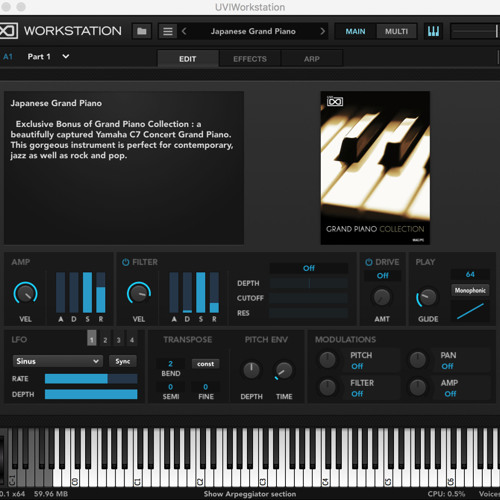The image size is (500, 500).
Task: Adjust FILTER envelope Sustain bar
Action: pos(201,292)
